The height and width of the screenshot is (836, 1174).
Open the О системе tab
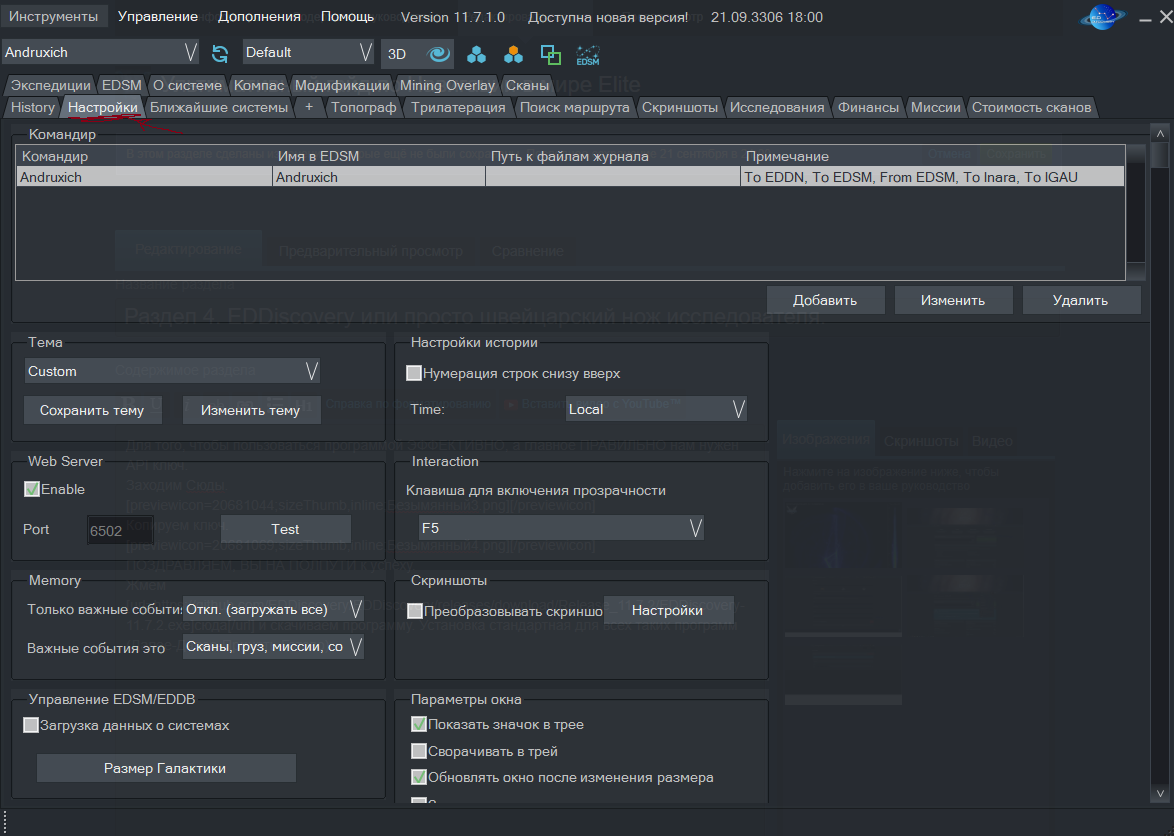tap(187, 85)
